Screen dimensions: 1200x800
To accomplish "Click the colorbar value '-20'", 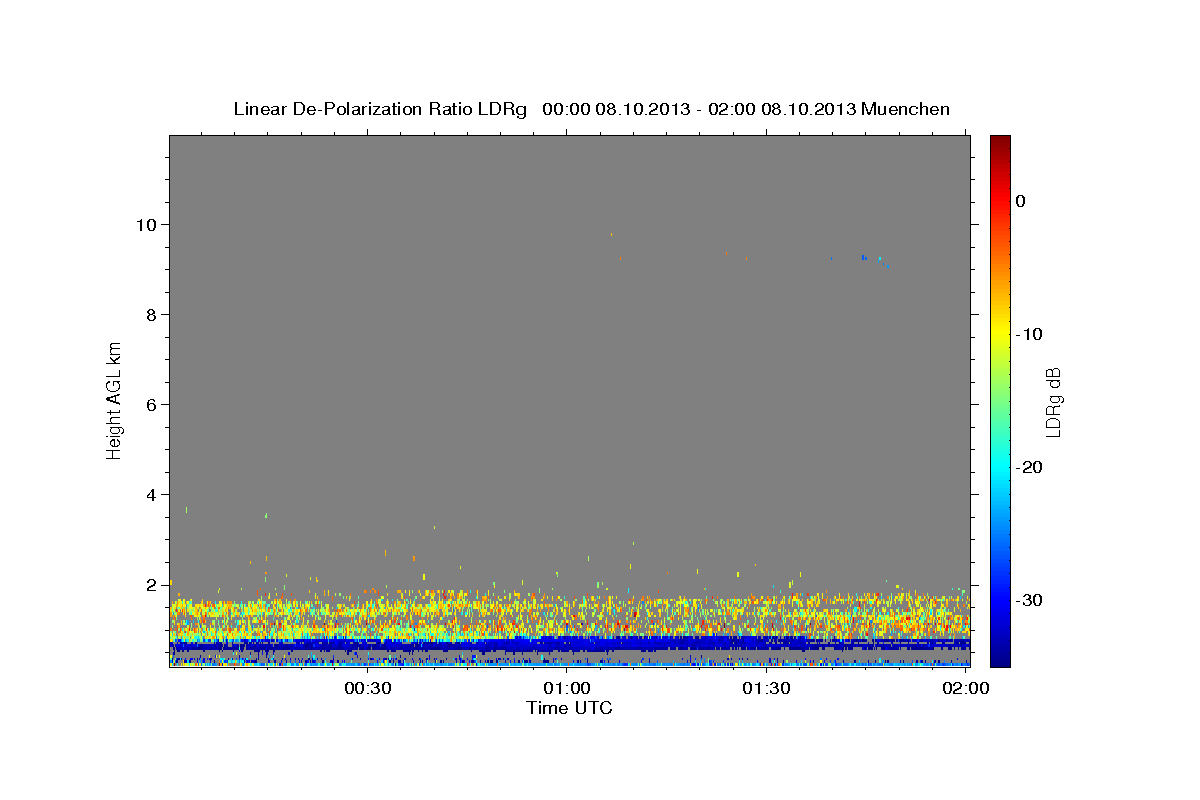I will (x=1030, y=467).
